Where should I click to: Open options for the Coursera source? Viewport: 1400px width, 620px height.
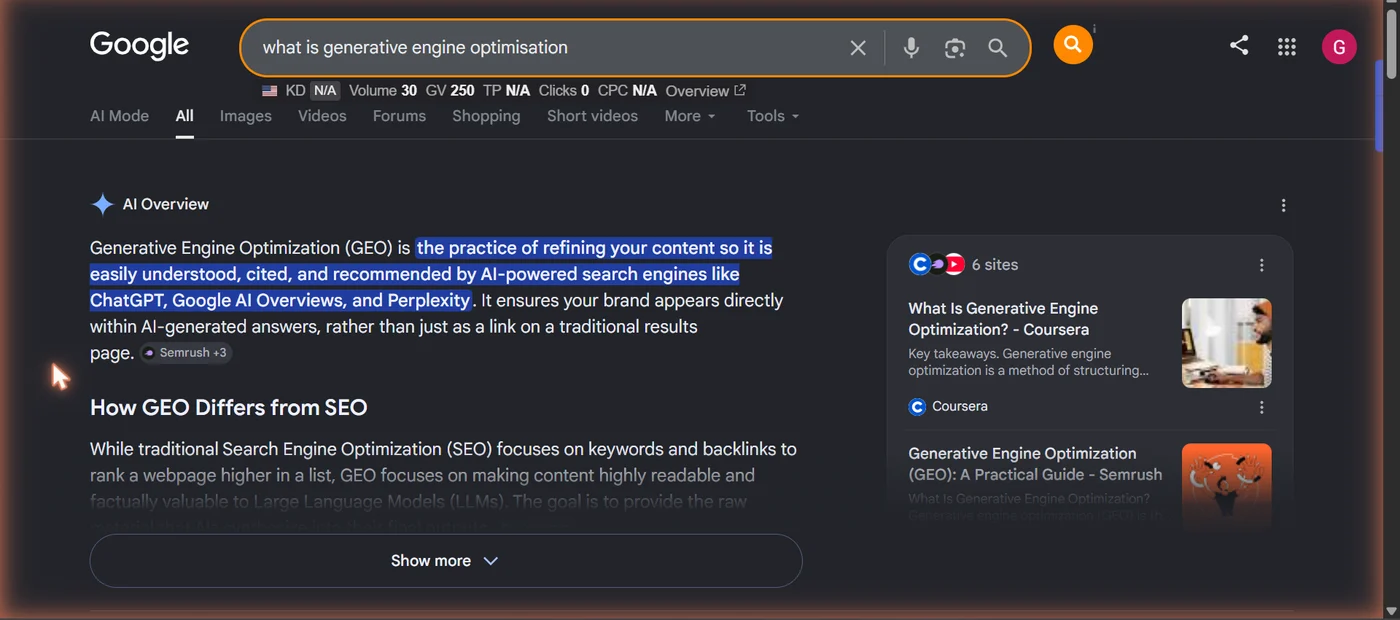pos(1262,407)
